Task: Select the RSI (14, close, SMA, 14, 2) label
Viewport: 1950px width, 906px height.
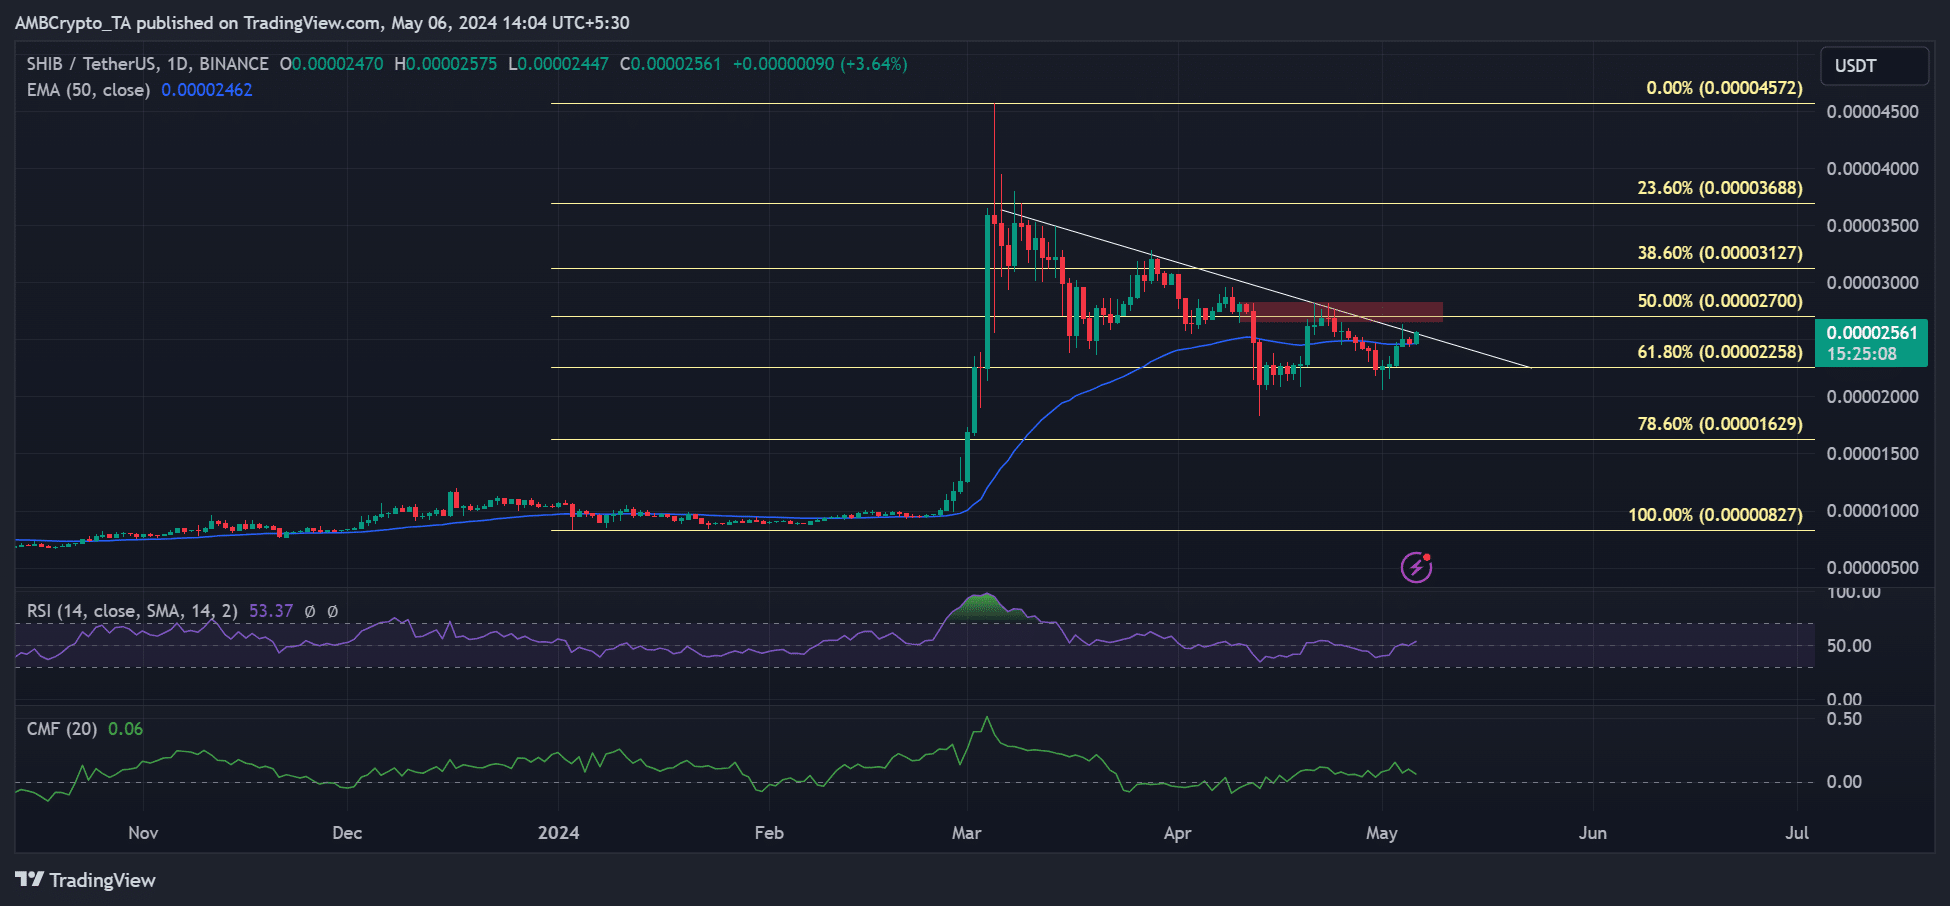Action: pos(132,611)
